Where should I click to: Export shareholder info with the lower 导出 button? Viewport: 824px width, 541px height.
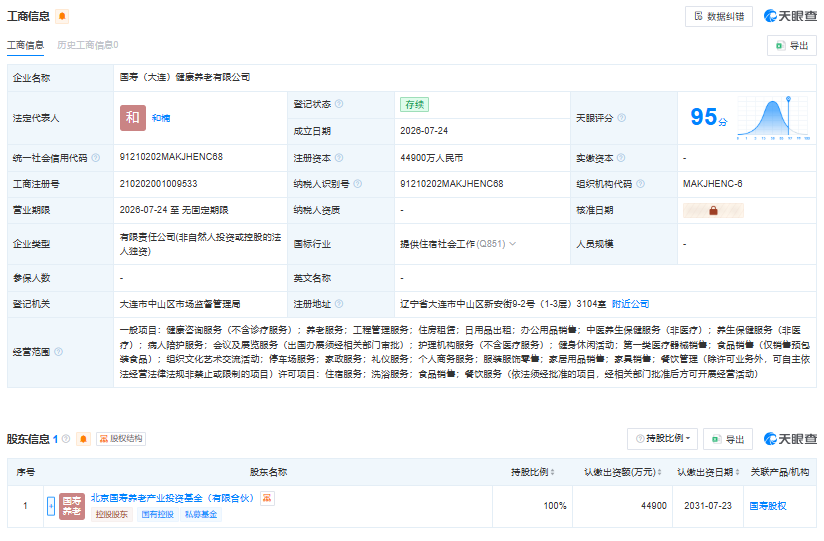[x=728, y=439]
